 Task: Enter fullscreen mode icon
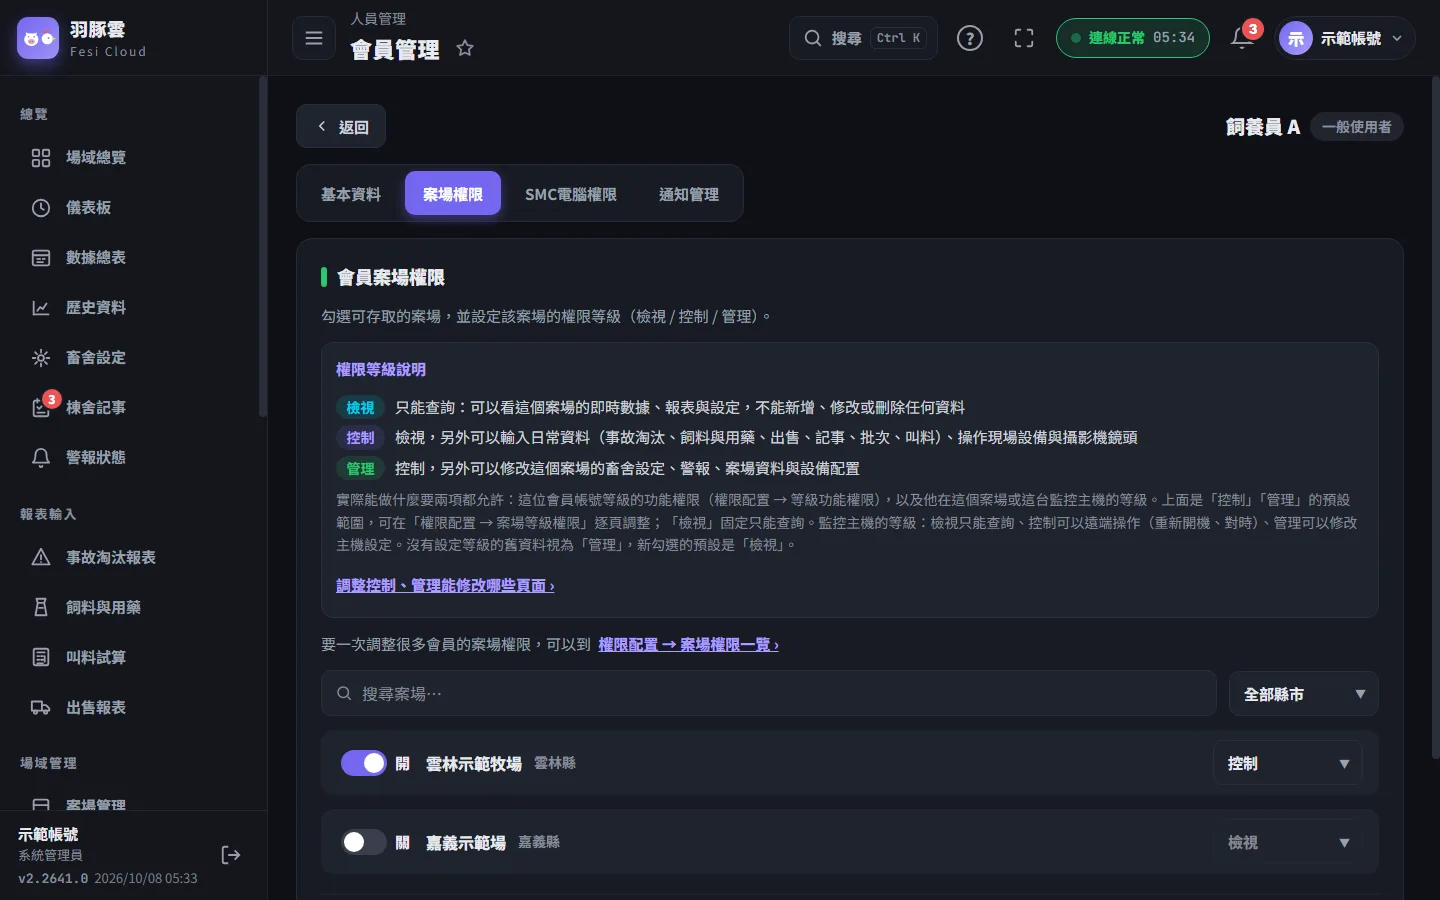[x=1024, y=38]
